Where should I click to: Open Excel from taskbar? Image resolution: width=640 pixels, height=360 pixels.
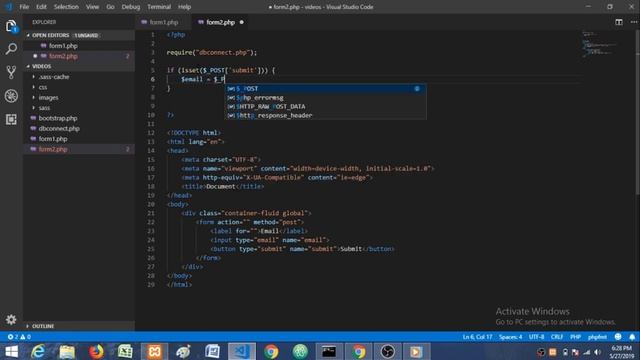125,351
